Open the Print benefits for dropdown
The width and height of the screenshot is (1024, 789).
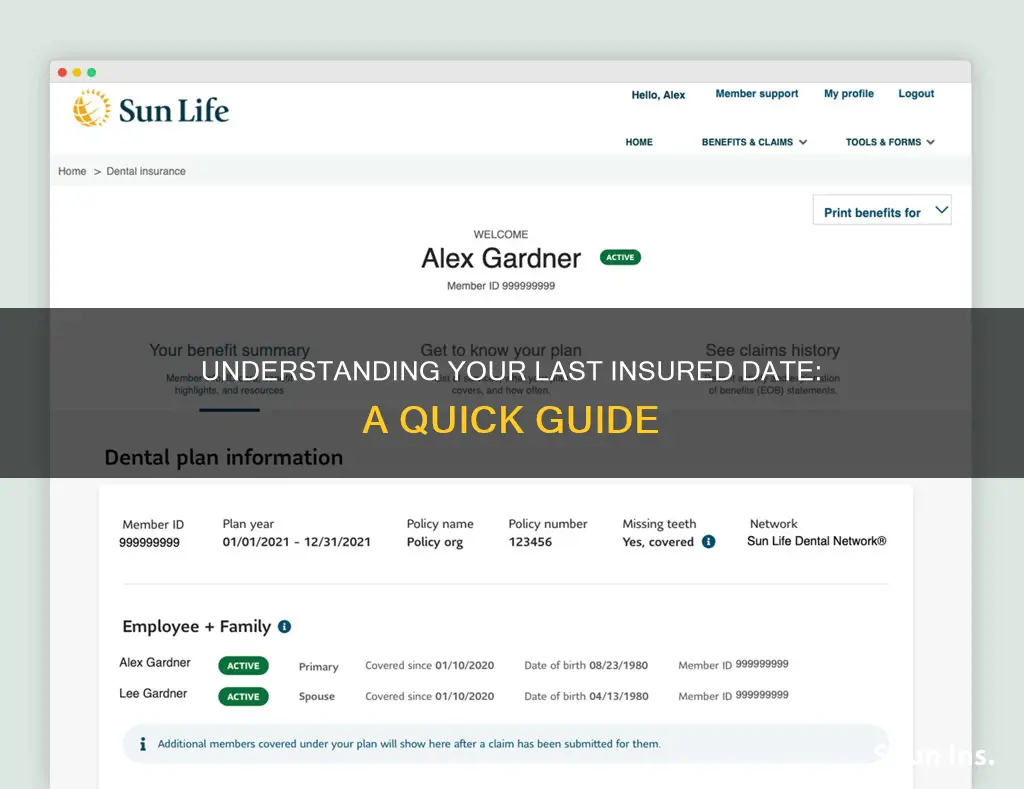[x=882, y=210]
